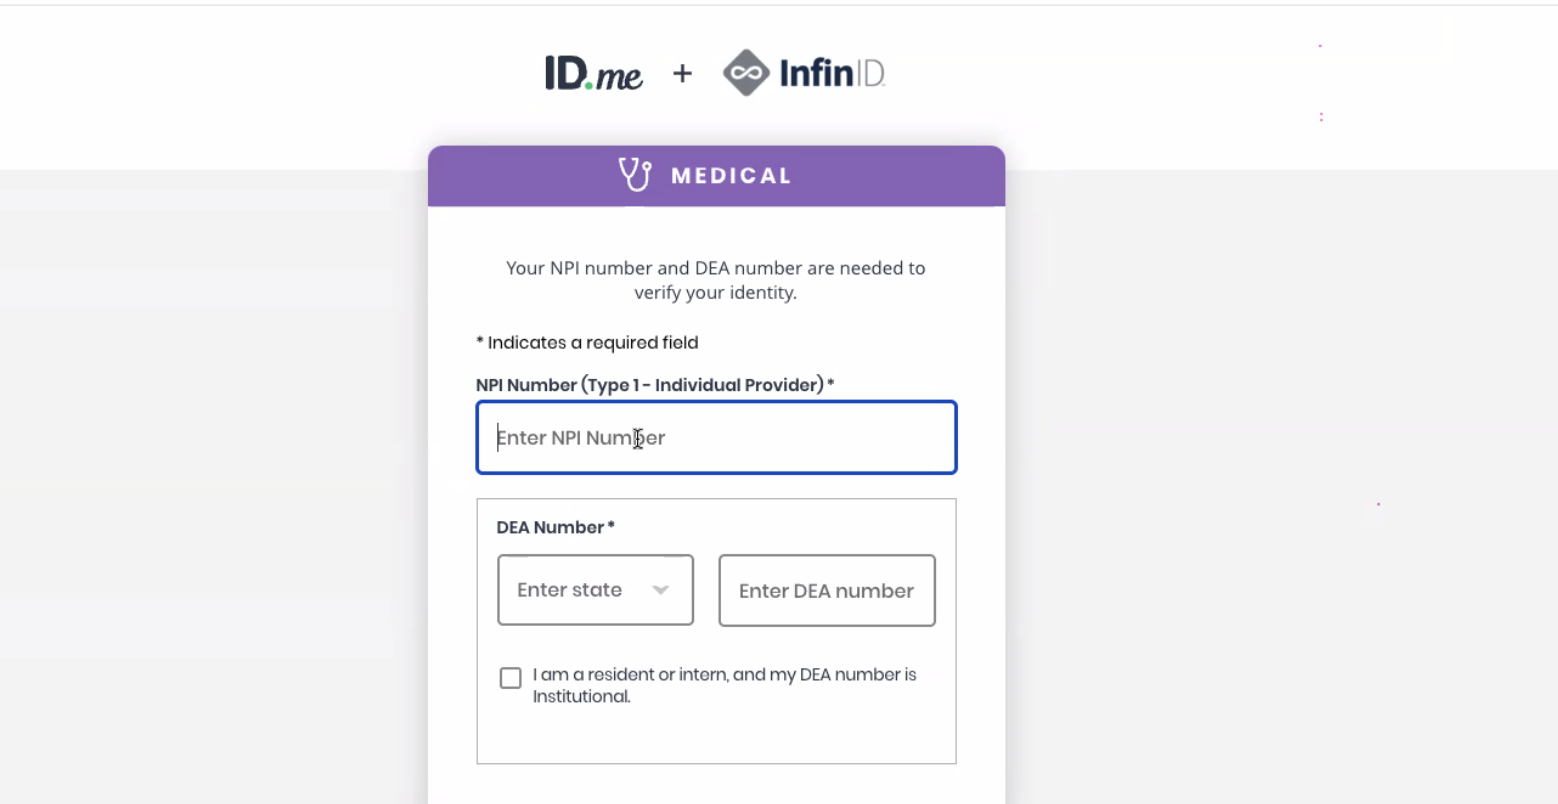Expand the state list using the chevron arrow

pos(660,590)
